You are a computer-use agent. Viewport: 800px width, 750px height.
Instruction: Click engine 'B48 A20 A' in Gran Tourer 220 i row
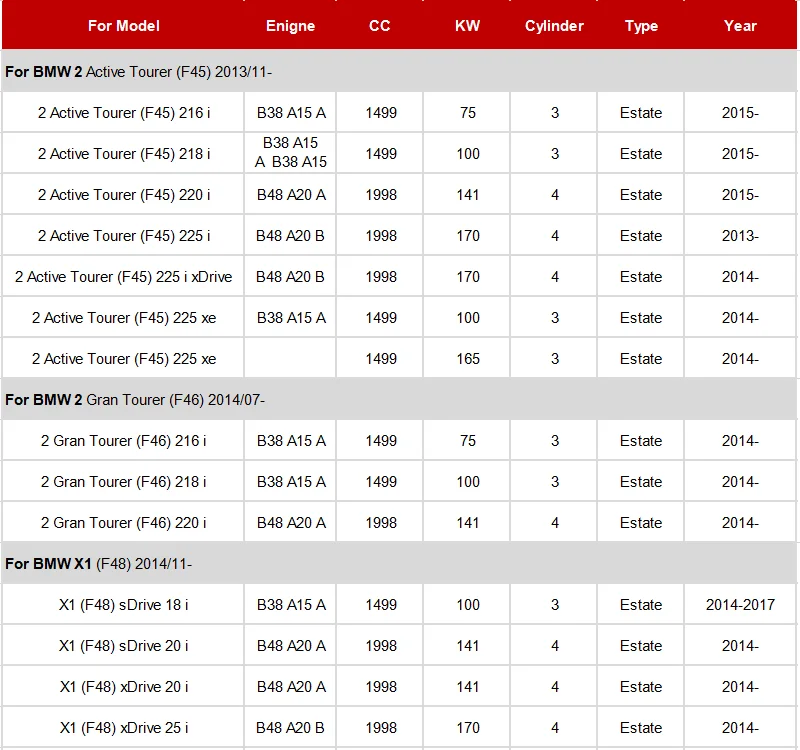[x=291, y=523]
